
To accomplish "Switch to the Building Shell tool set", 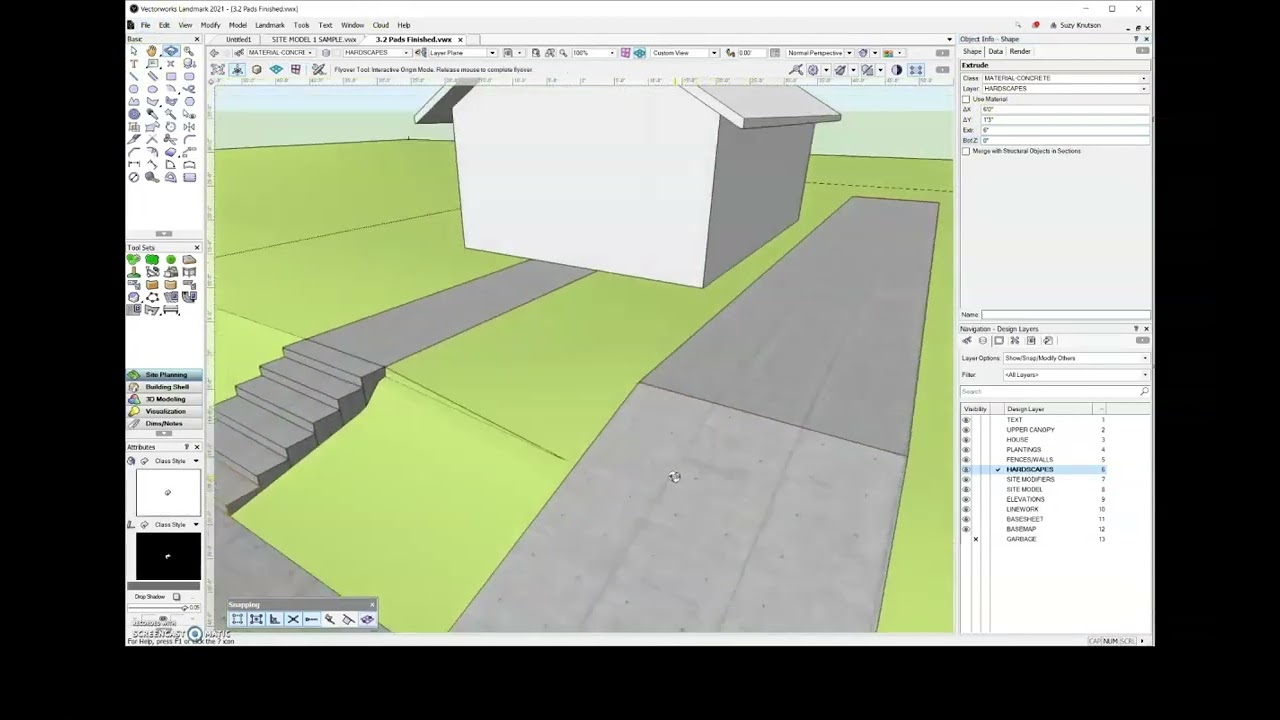I will coord(165,387).
